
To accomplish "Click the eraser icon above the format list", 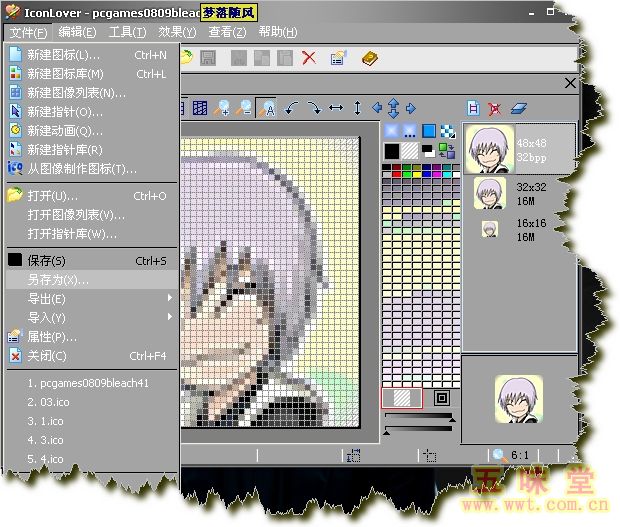I will [518, 108].
